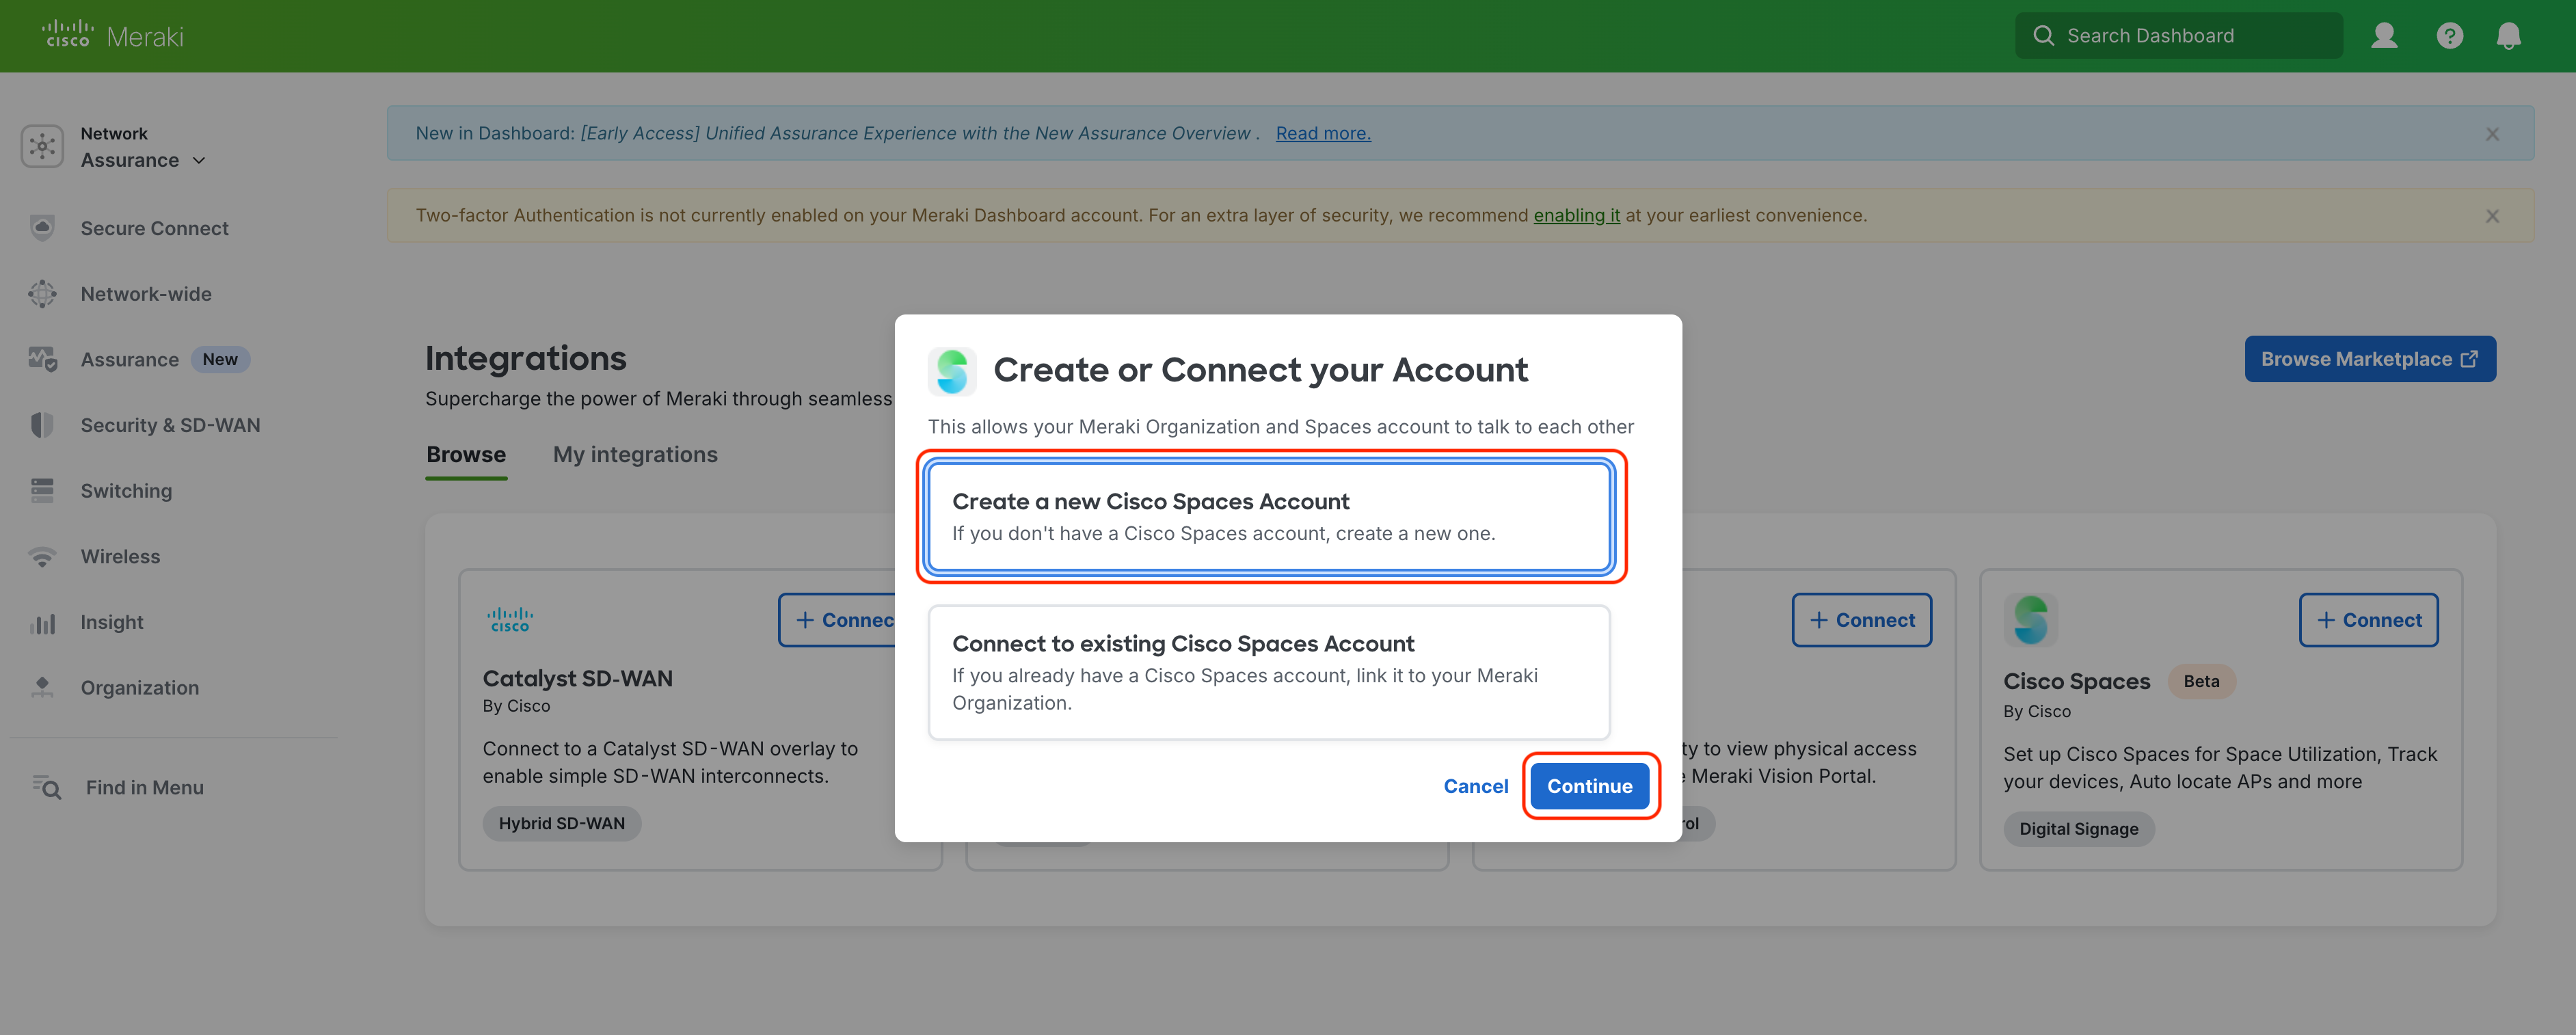Dismiss the New in Dashboard banner
The height and width of the screenshot is (1035, 2576).
point(2492,134)
